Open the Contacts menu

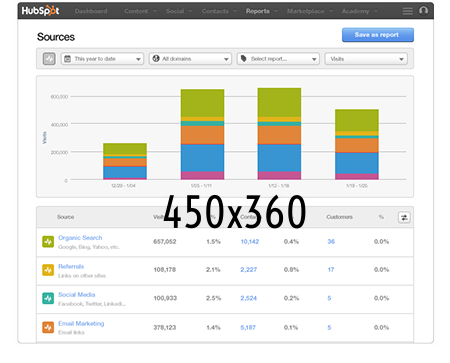(219, 11)
